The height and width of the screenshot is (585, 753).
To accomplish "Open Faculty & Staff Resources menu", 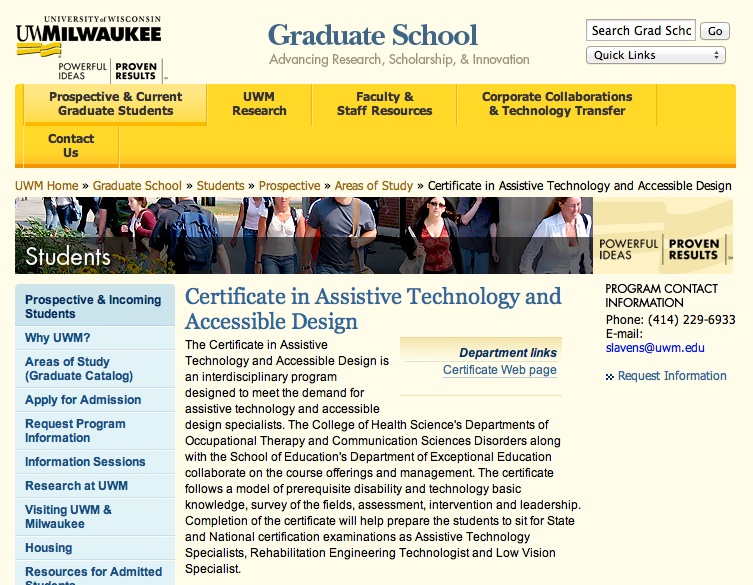I will pos(384,104).
